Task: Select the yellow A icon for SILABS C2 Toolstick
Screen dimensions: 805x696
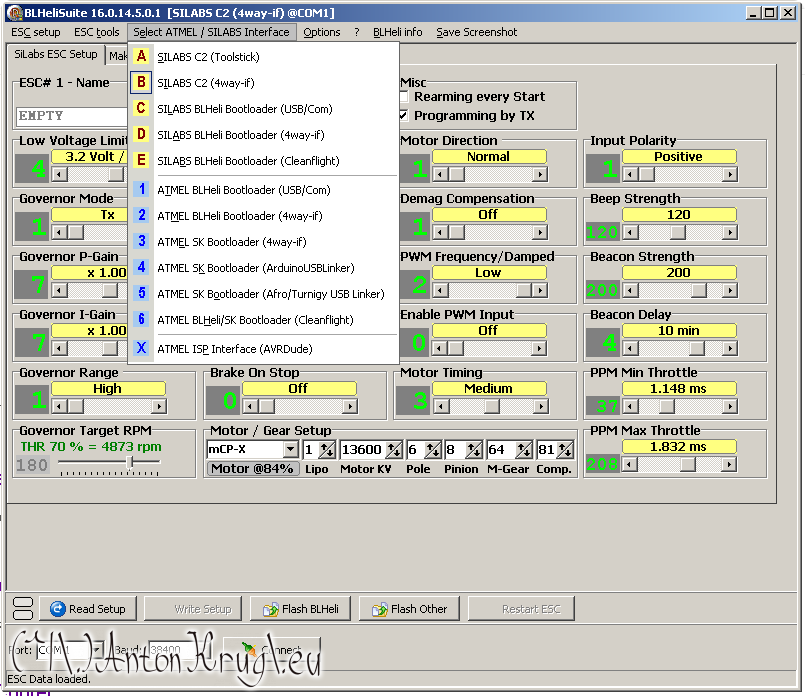Action: 141,56
